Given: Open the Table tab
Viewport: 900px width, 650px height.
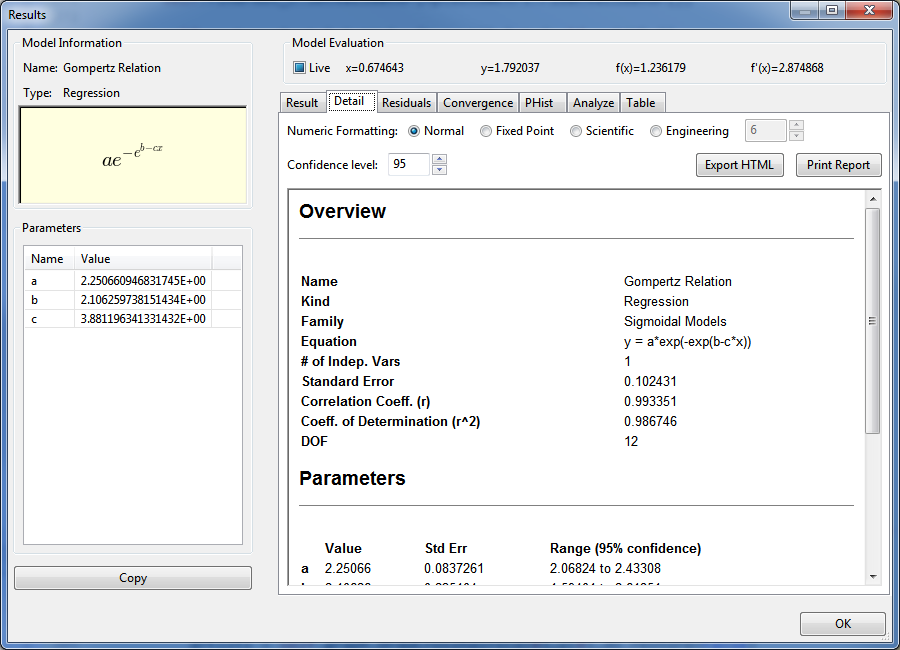Looking at the screenshot, I should coord(641,103).
